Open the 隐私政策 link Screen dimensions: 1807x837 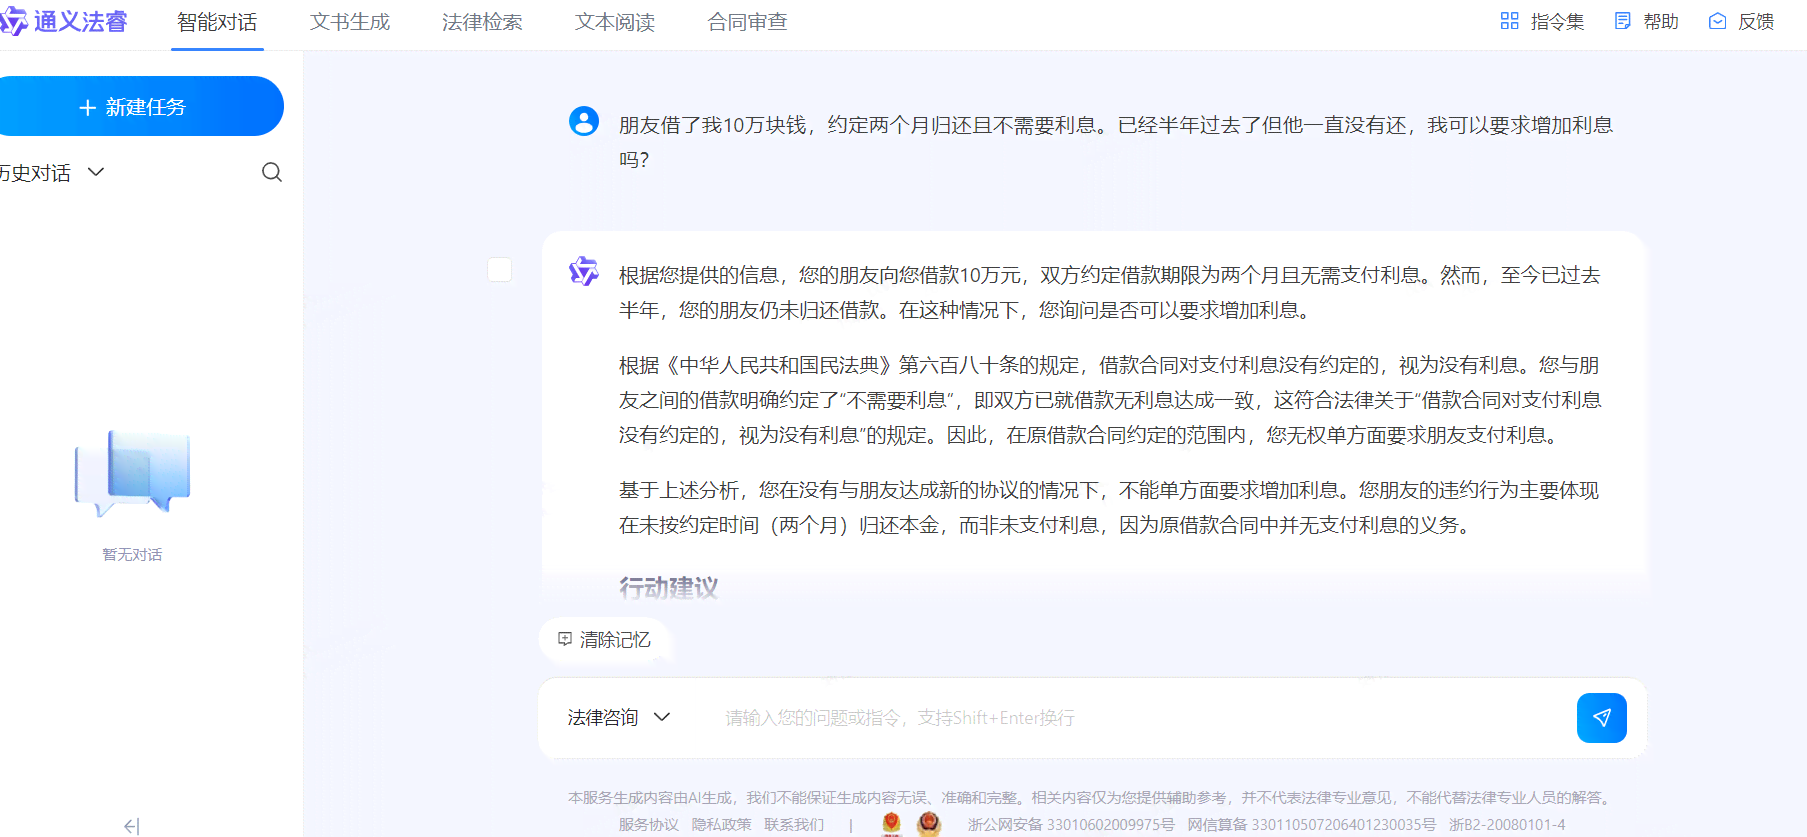pos(721,825)
